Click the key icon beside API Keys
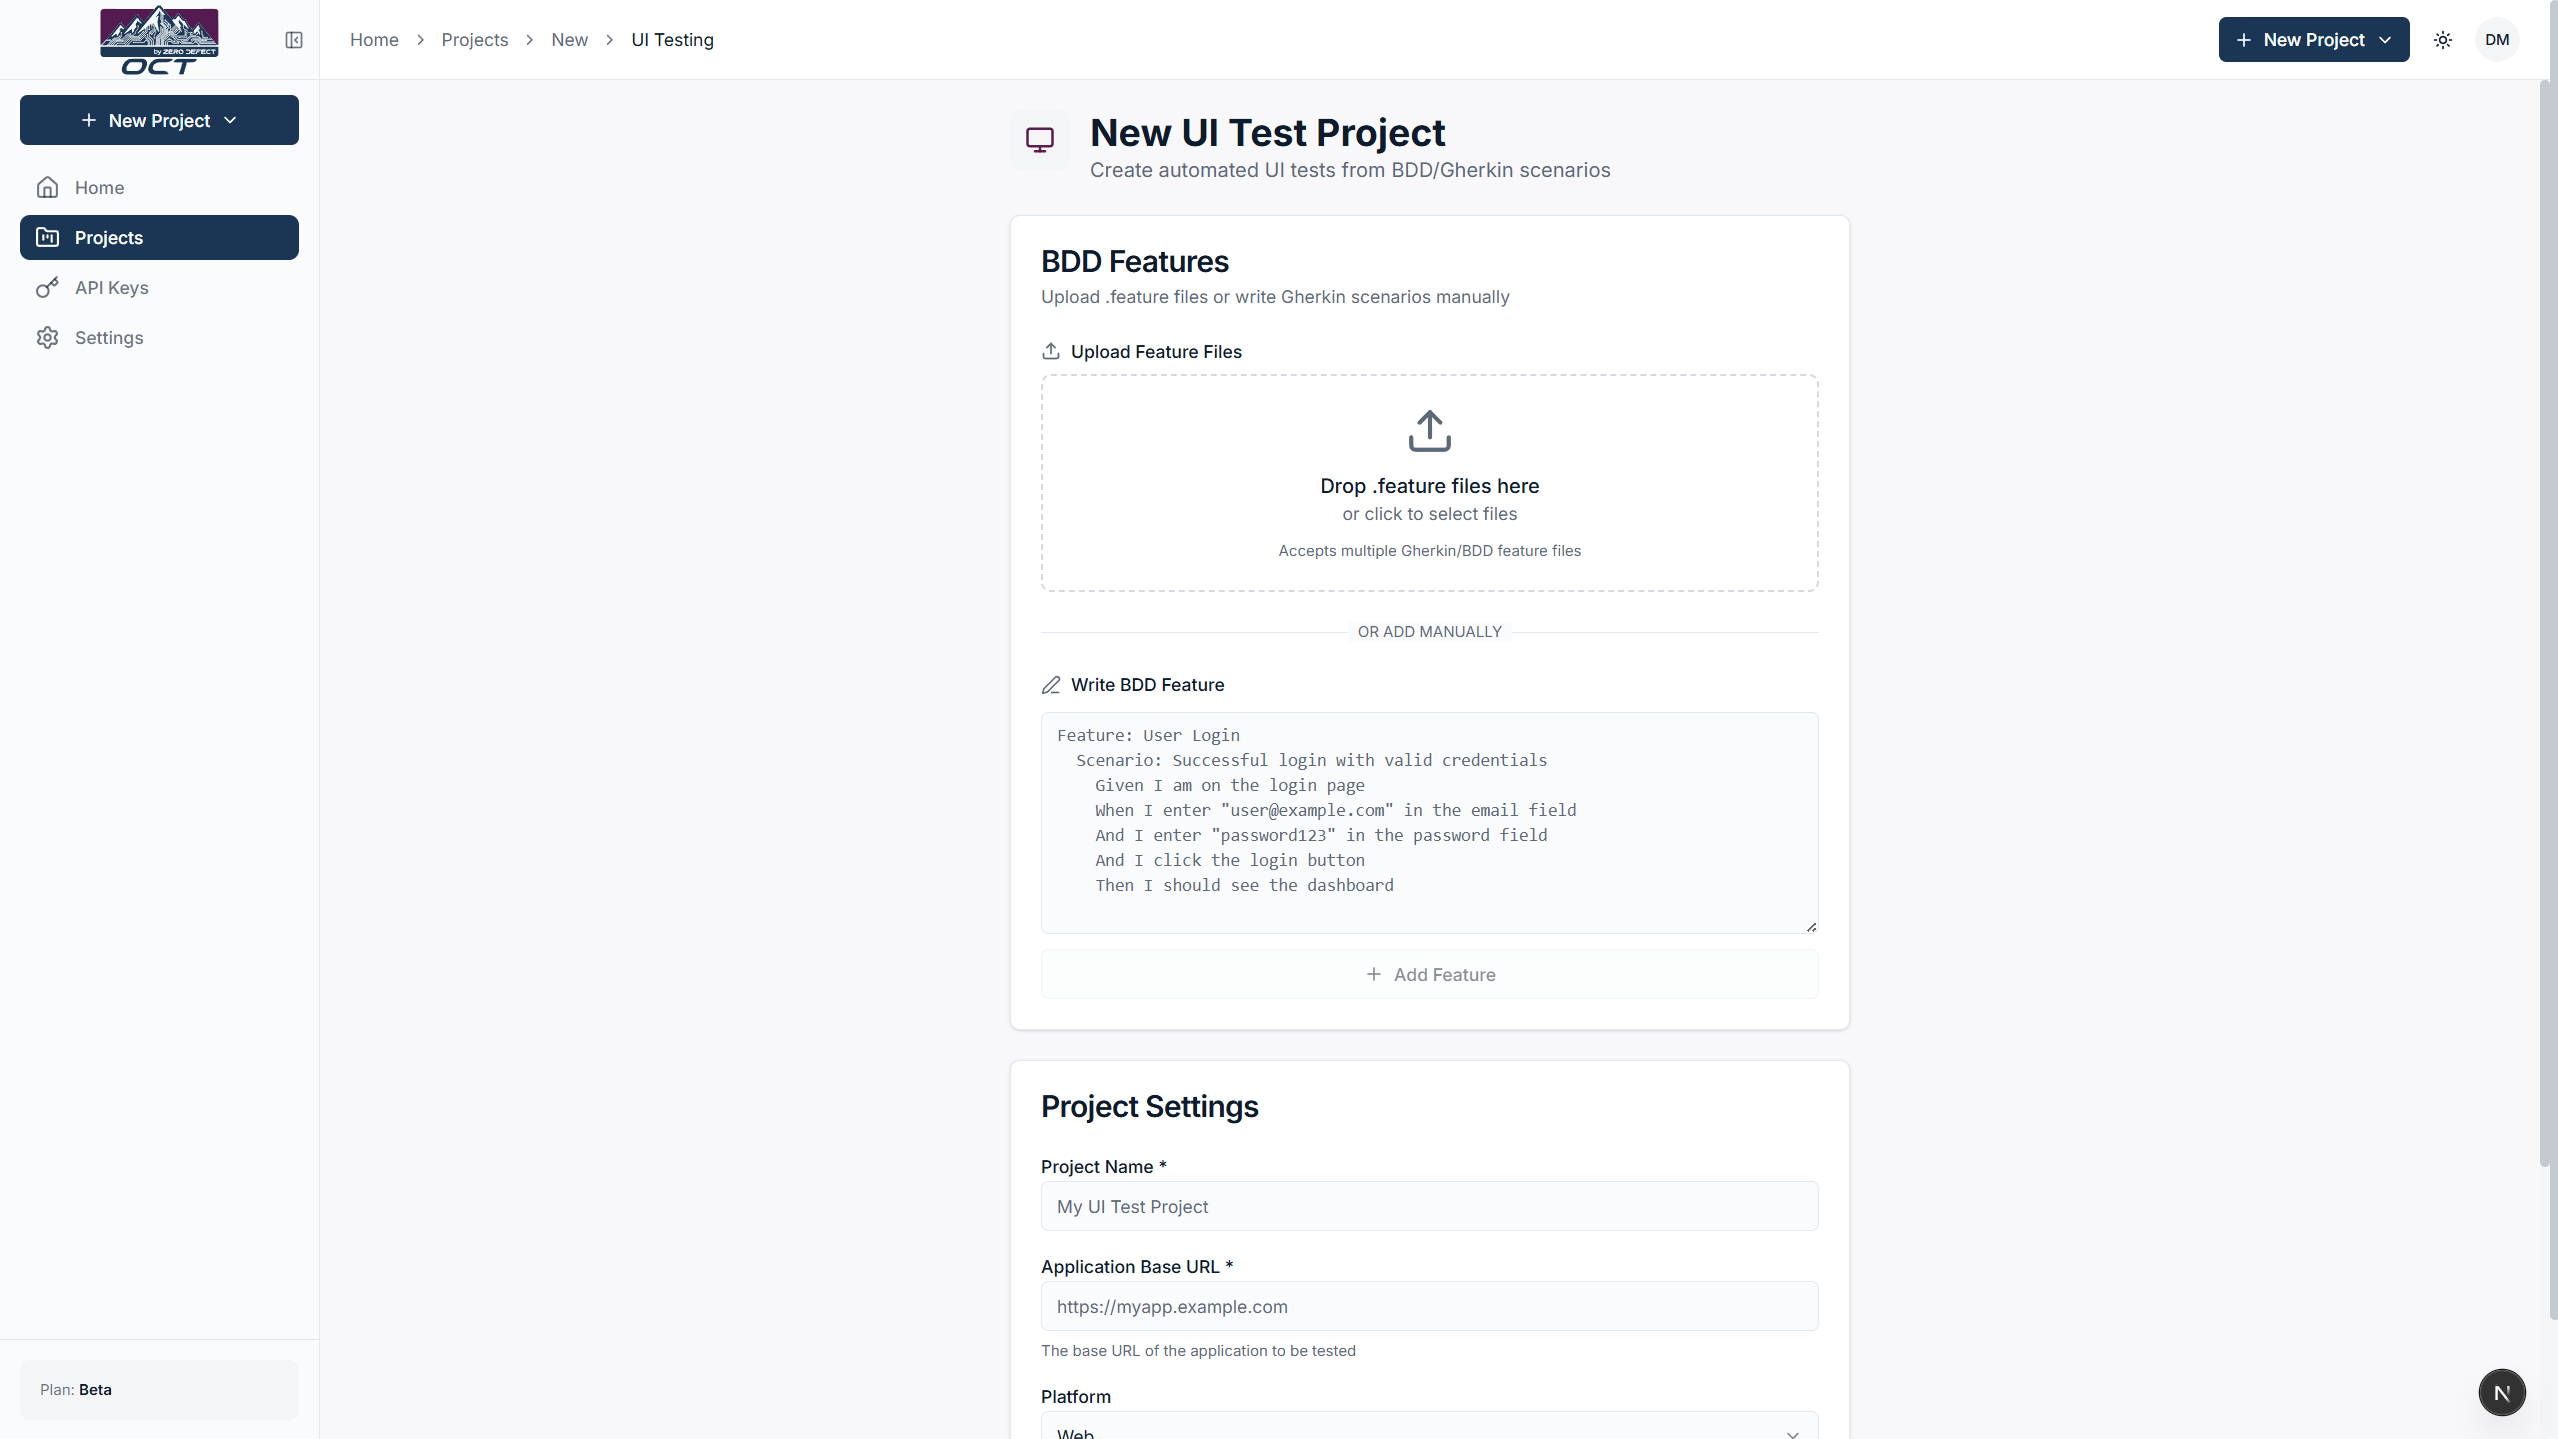Viewport: 2558px width, 1439px height. pyautogui.click(x=47, y=288)
